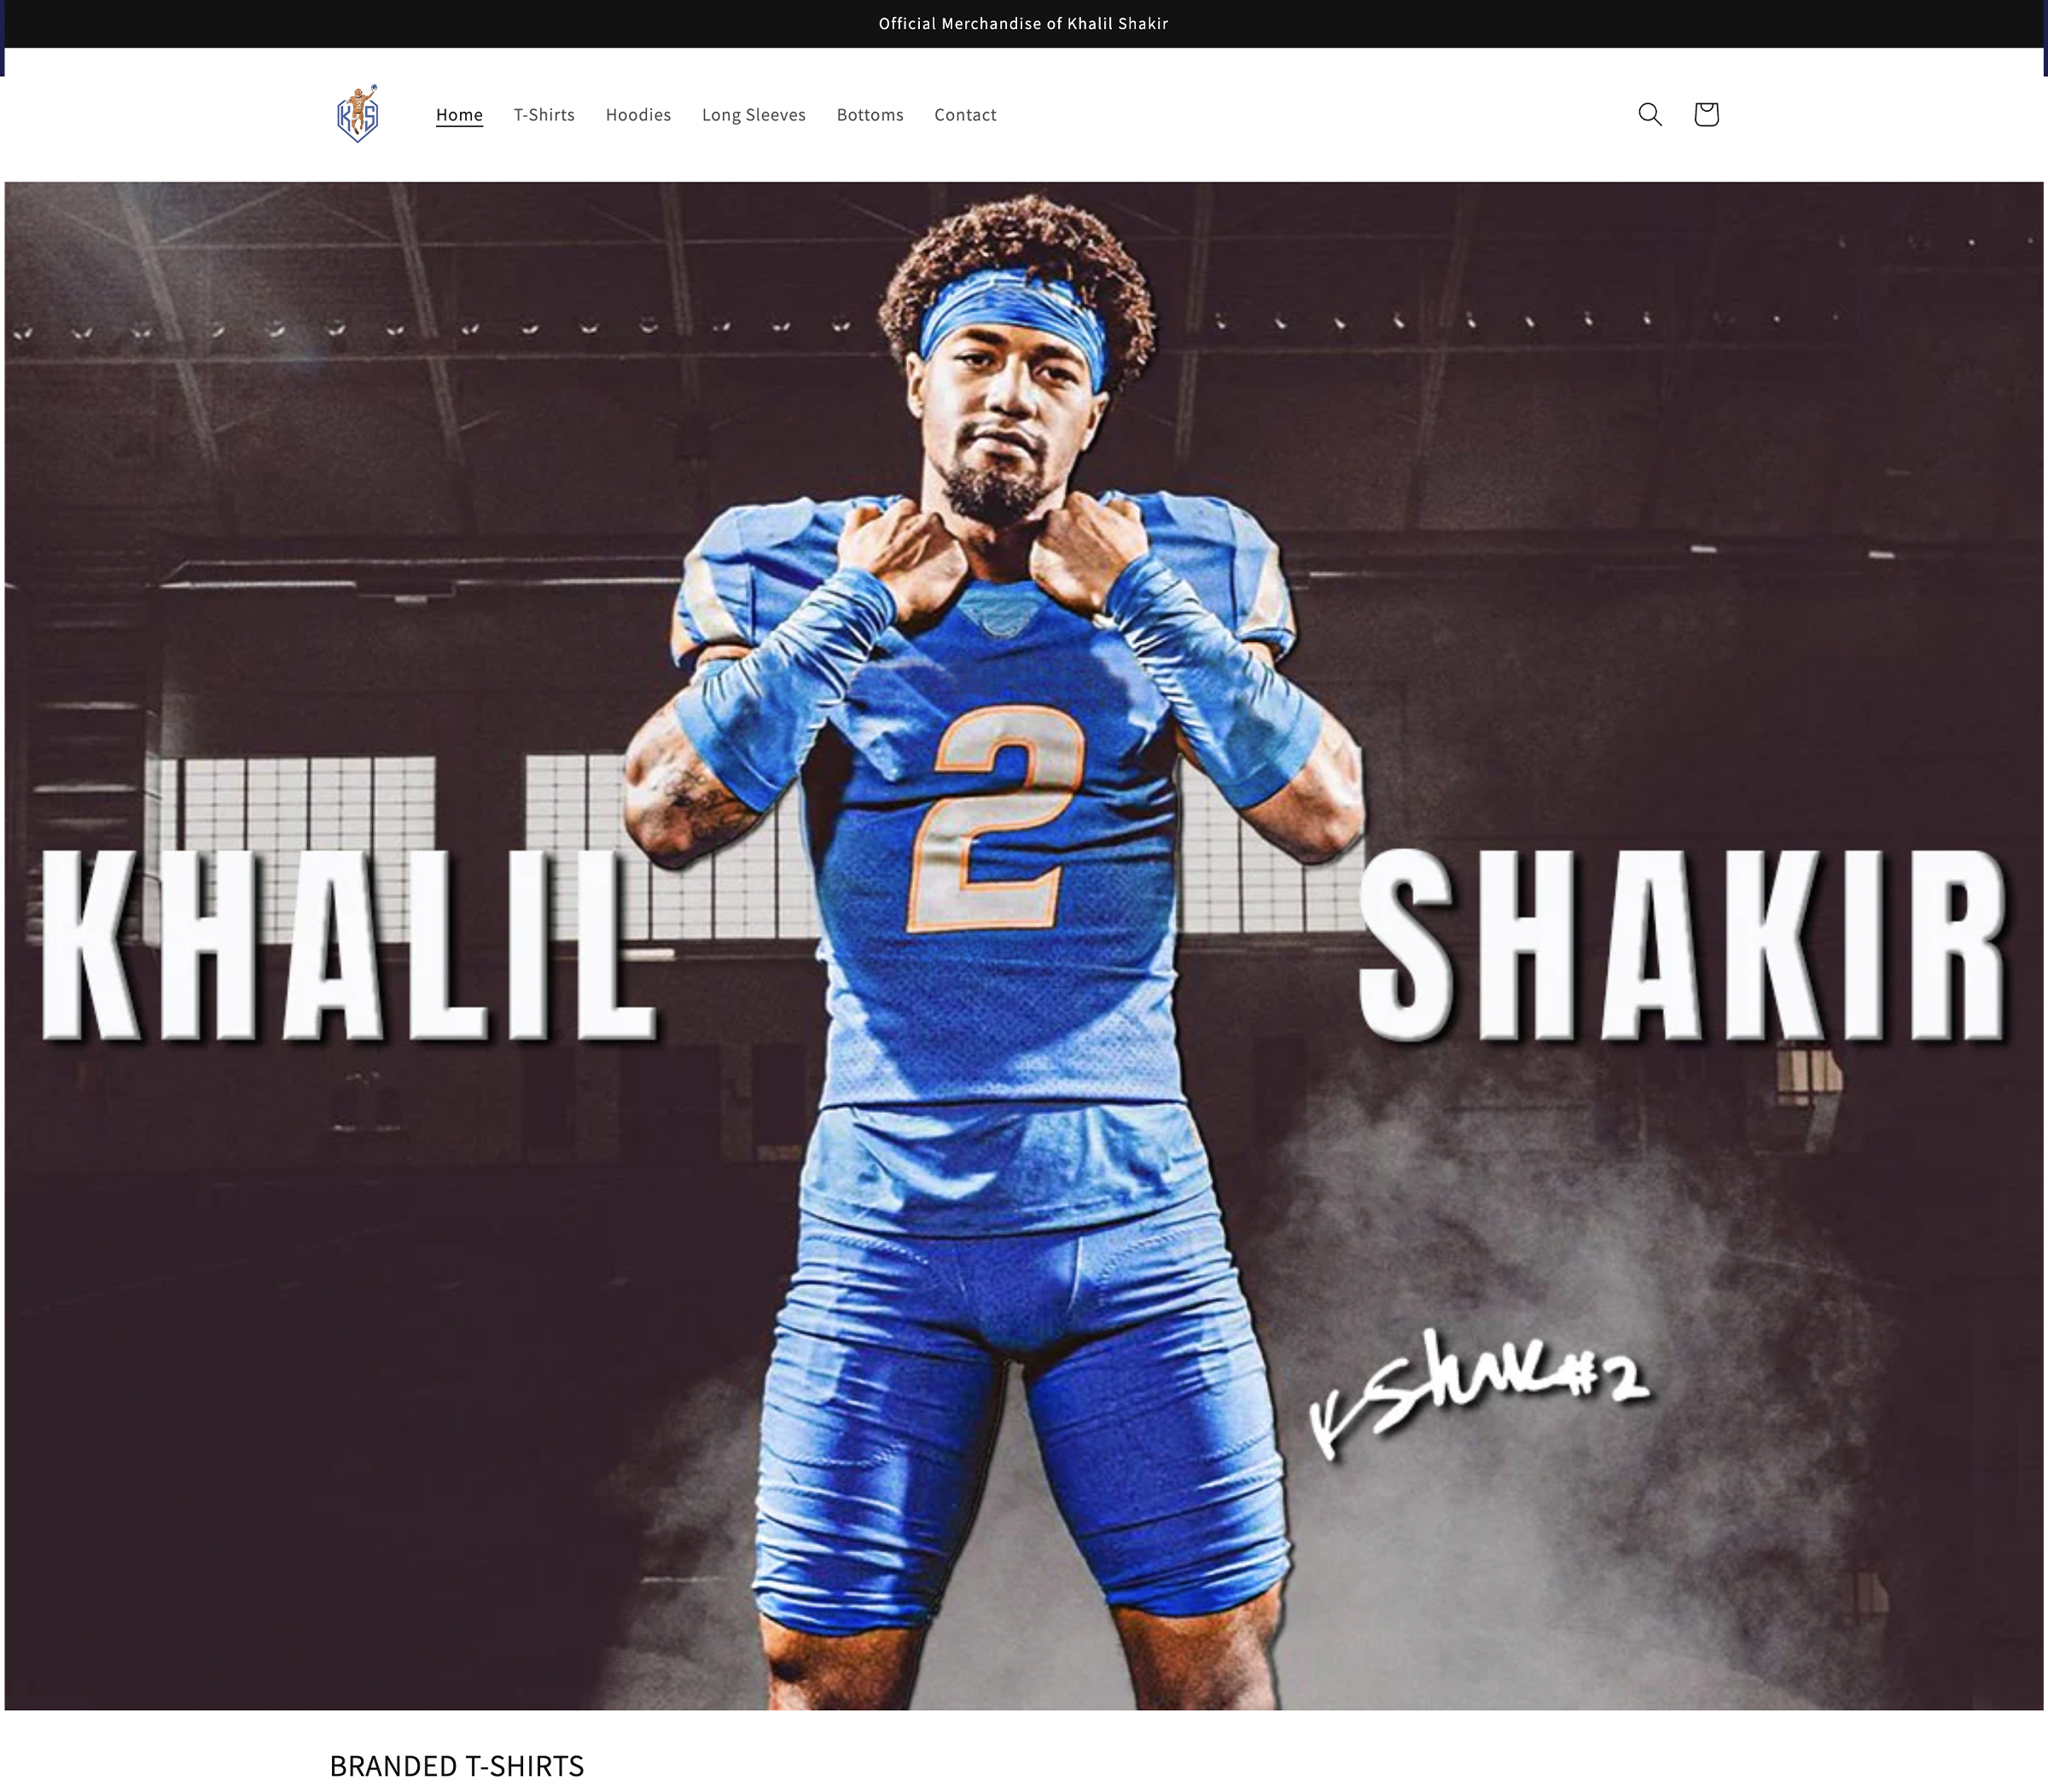
Task: Open the T-Shirts menu item
Action: coord(544,115)
